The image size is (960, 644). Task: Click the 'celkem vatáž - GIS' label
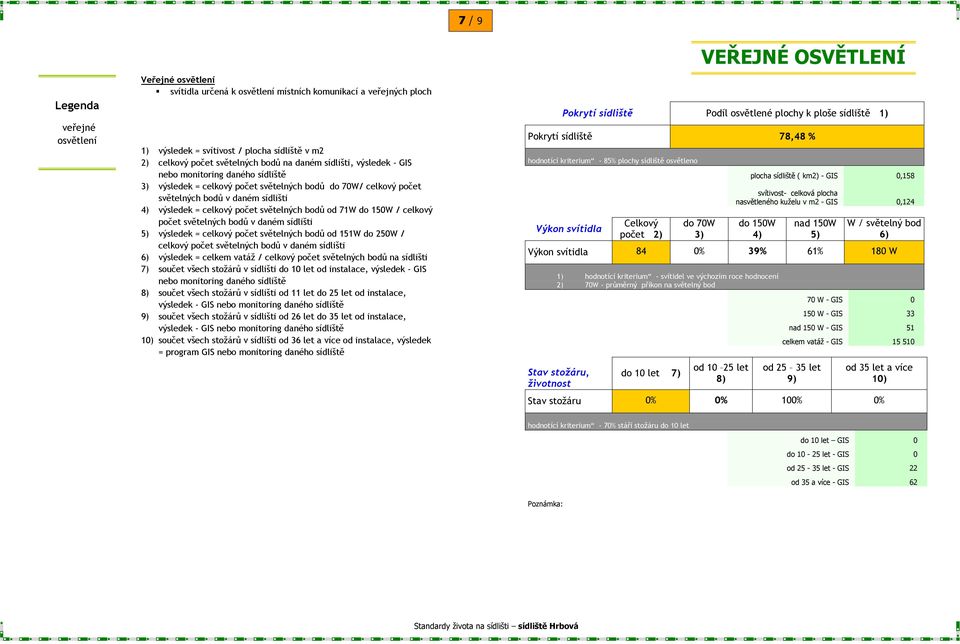[x=812, y=342]
